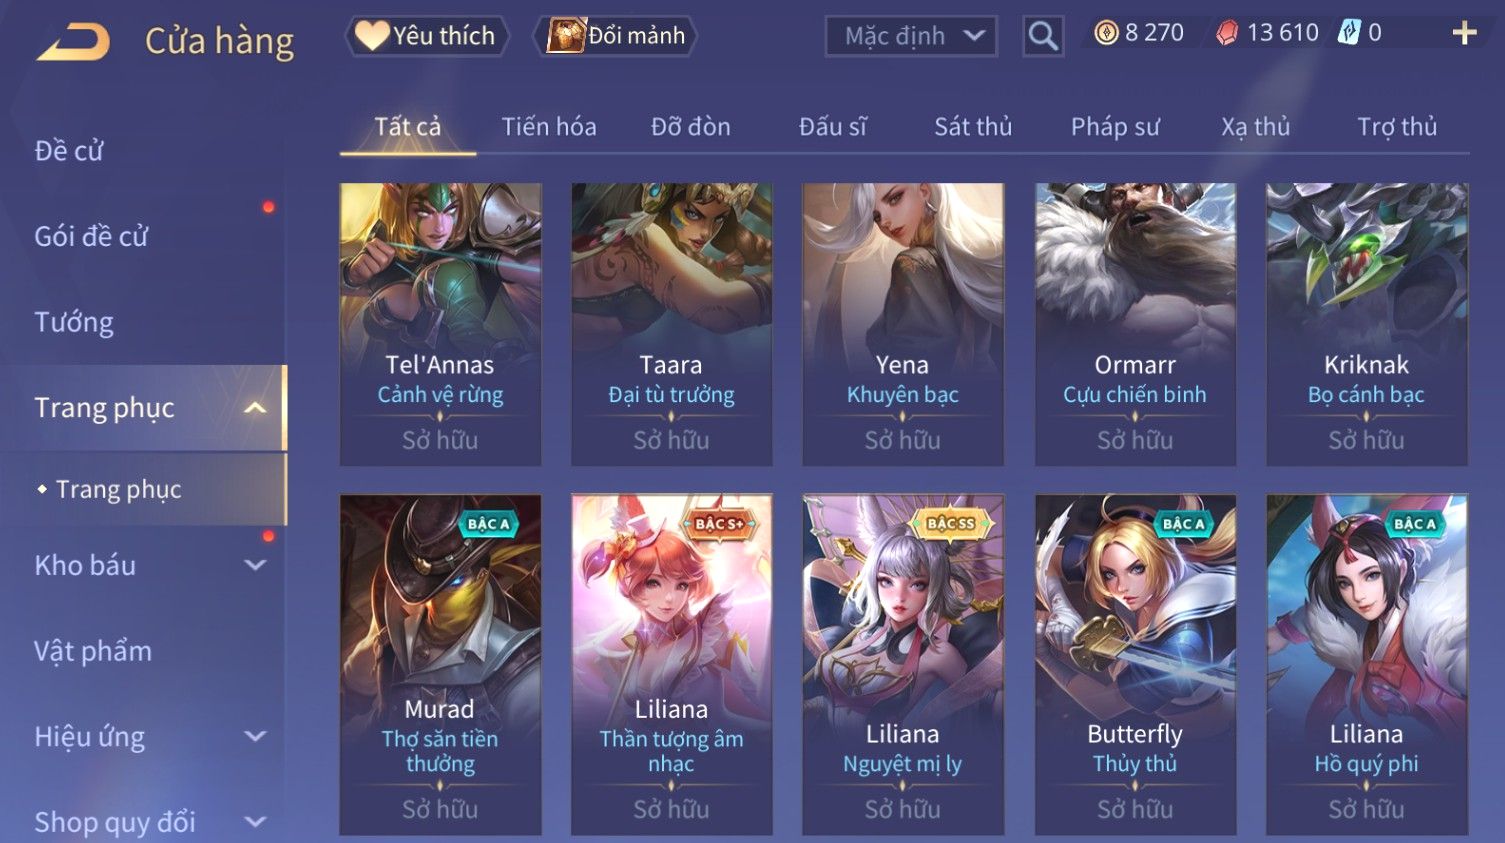
Task: Click the gold coin currency icon
Action: click(1106, 33)
